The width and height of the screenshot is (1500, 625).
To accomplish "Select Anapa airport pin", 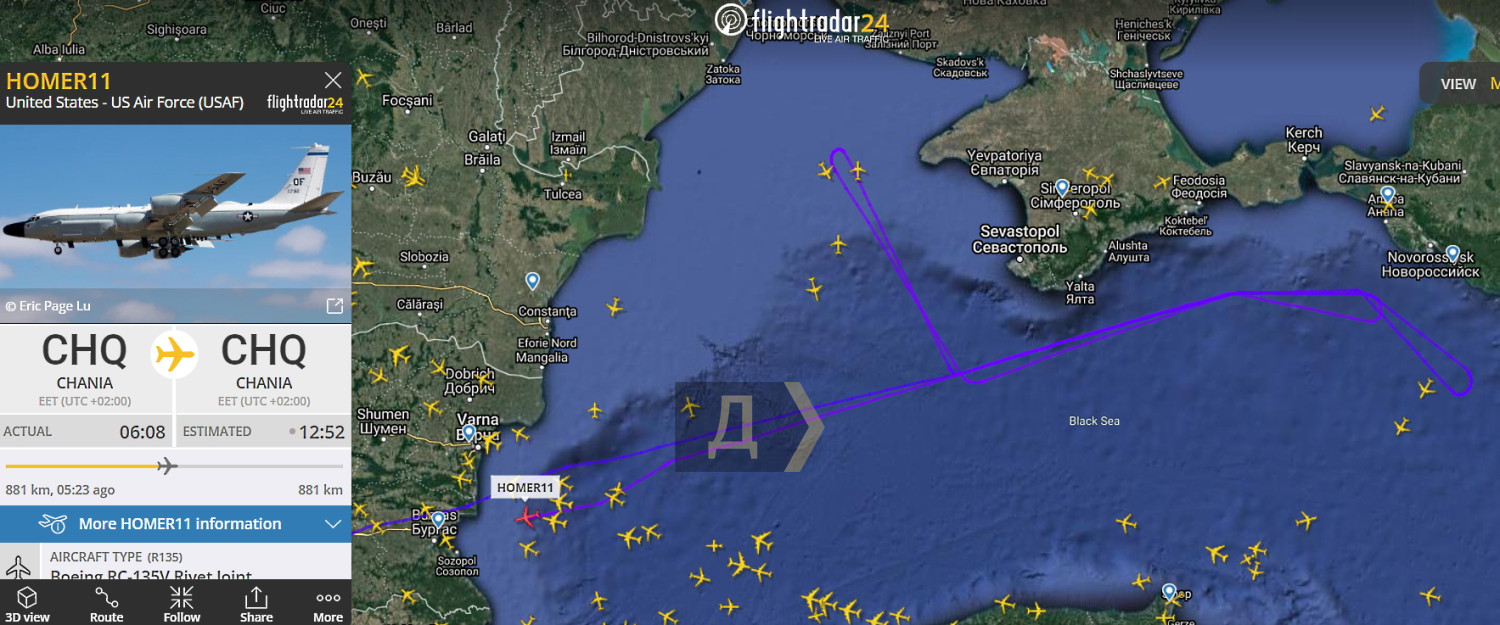I will pos(1388,195).
